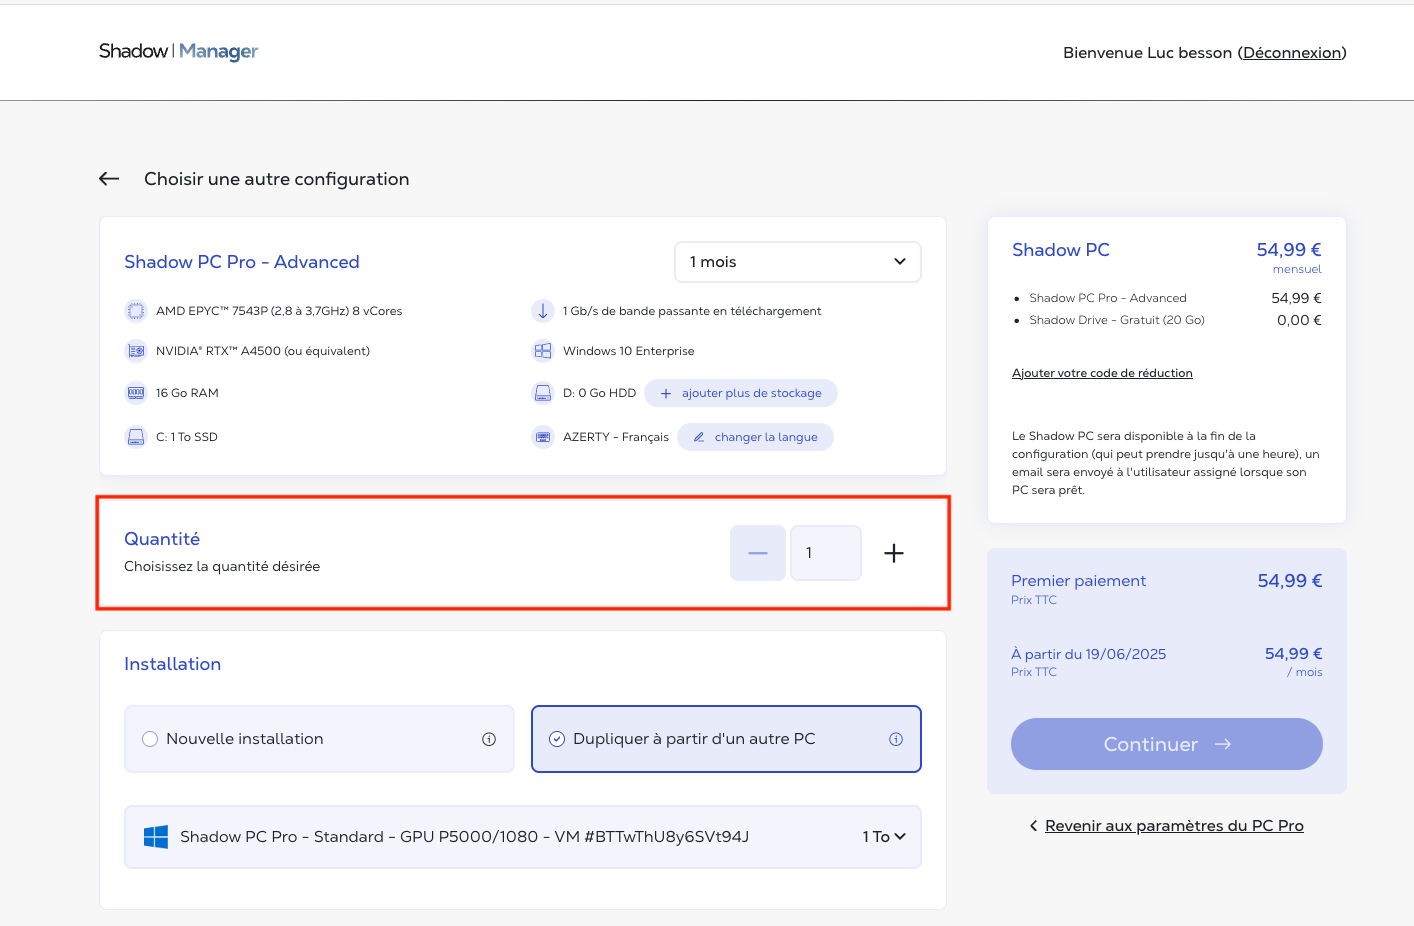Image resolution: width=1414 pixels, height=926 pixels.
Task: Open the 1 mois duration dropdown
Action: pos(798,262)
